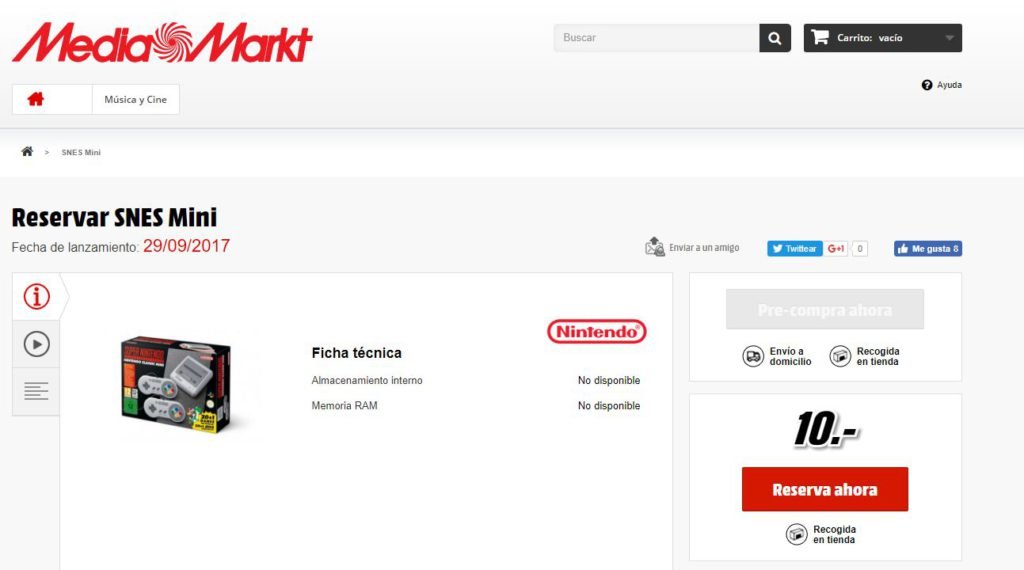Click the shopping cart icon

coord(820,37)
